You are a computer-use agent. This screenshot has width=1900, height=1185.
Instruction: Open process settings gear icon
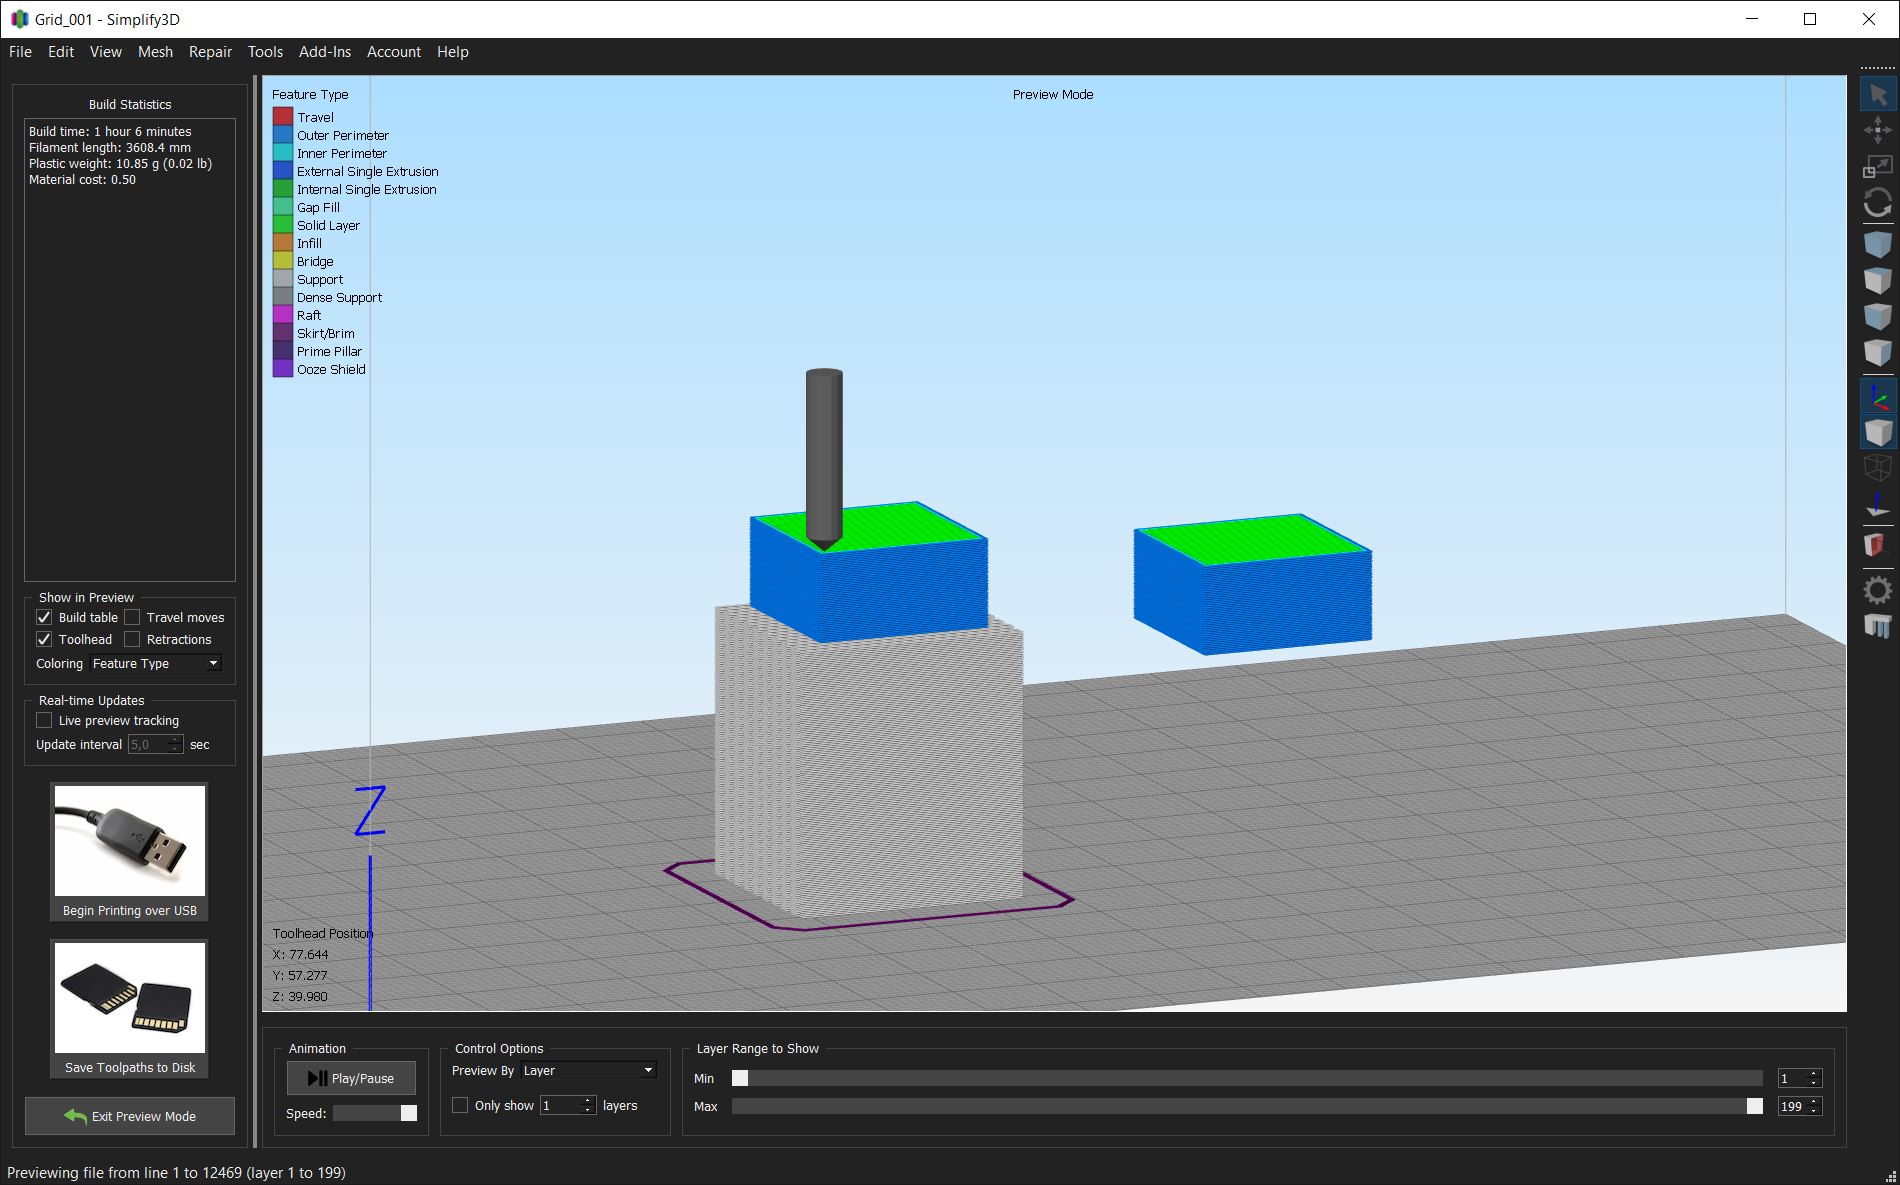[x=1877, y=590]
